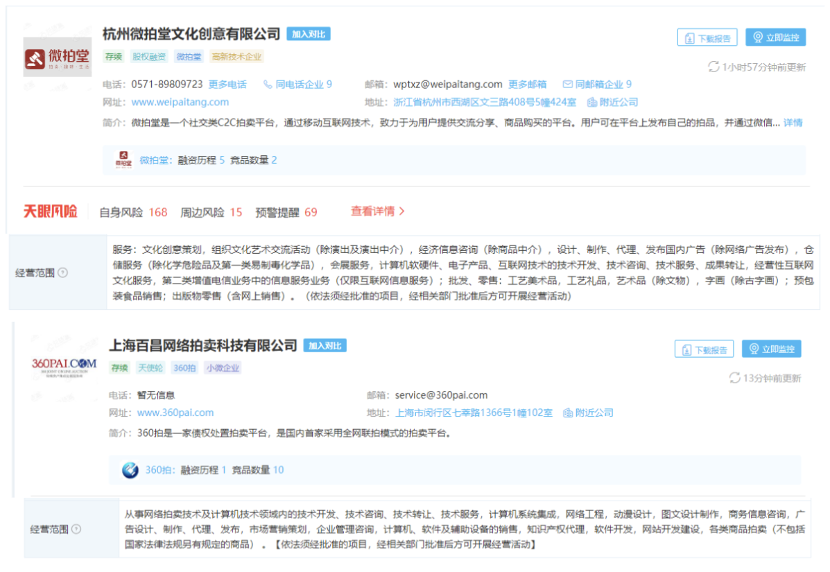This screenshot has height=572, width=830.
Task: Select the 高新技术企业 tag
Action: pos(237,57)
